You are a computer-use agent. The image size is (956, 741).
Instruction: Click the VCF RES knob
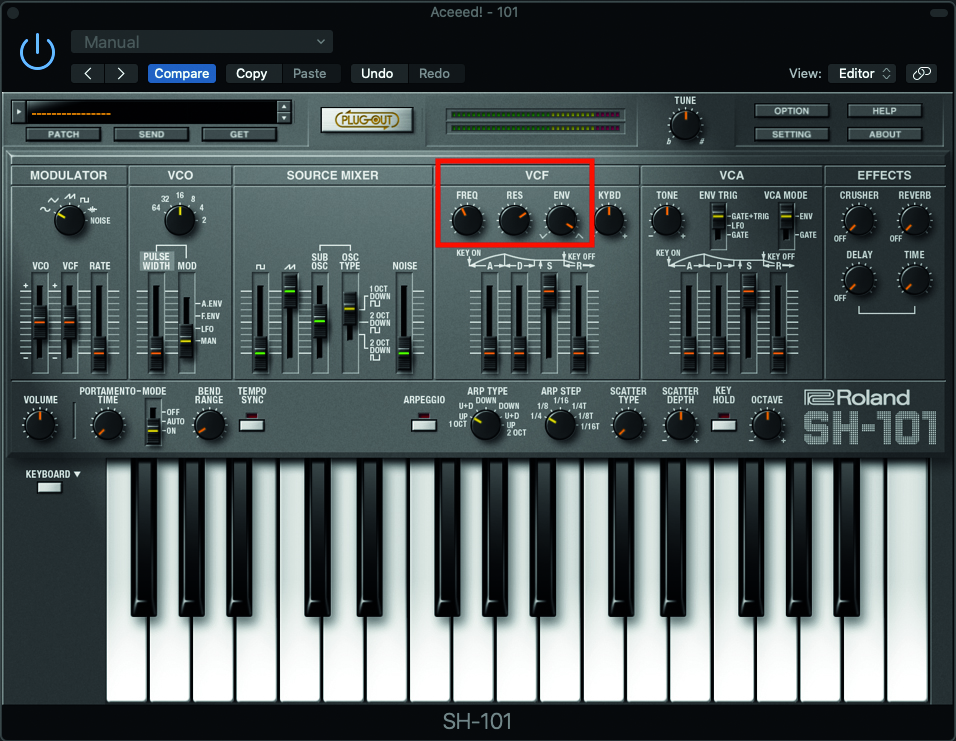514,220
